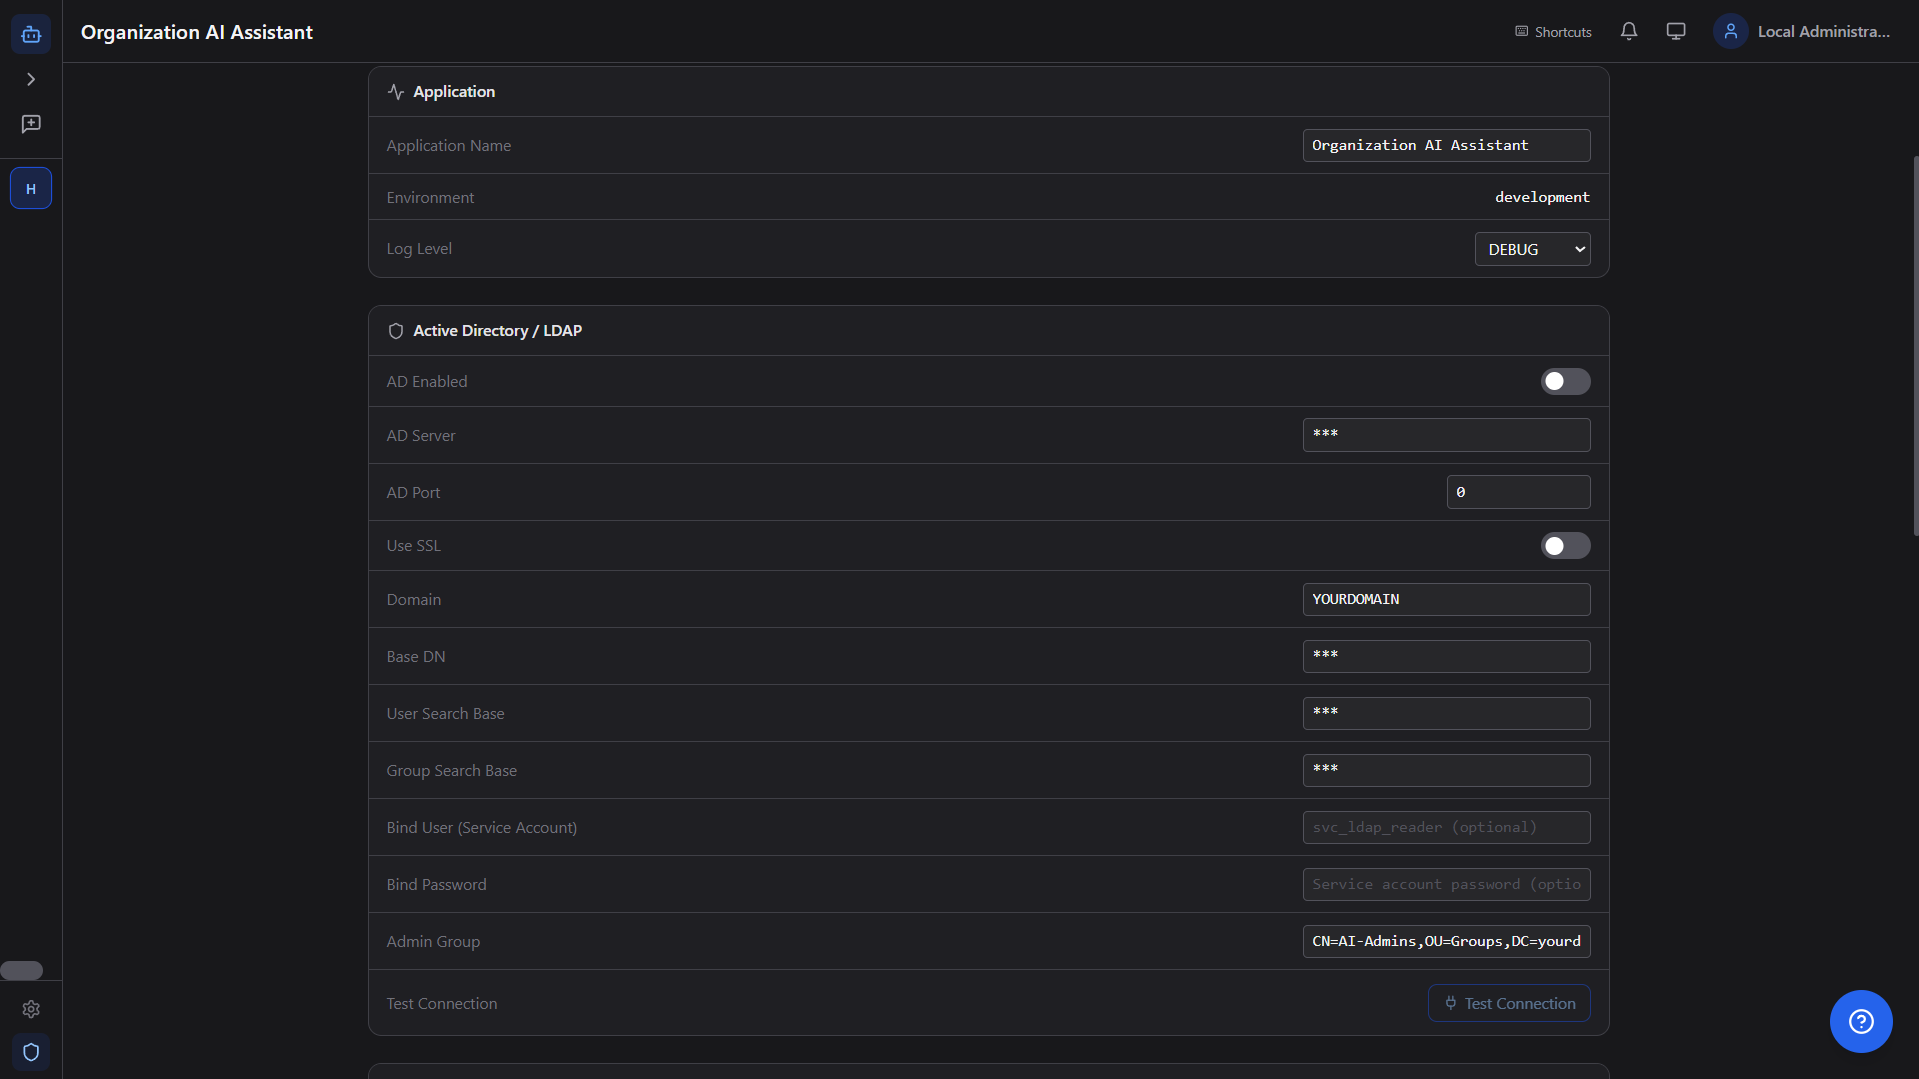Open the Log Level dropdown
This screenshot has width=1919, height=1079.
tap(1532, 249)
